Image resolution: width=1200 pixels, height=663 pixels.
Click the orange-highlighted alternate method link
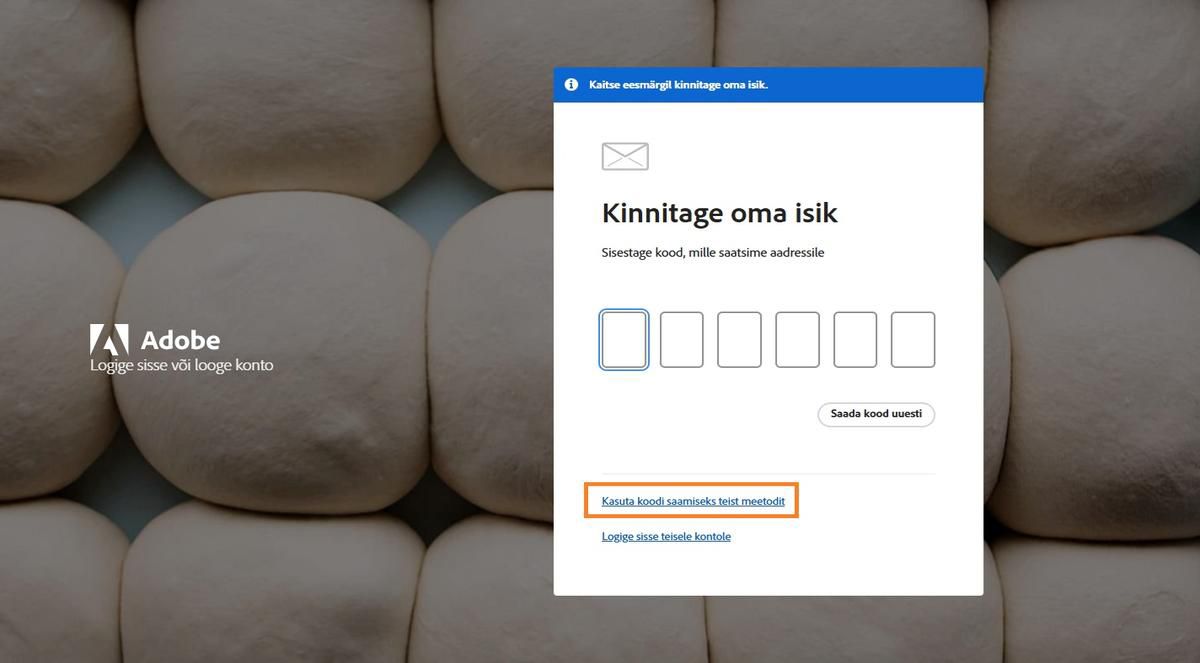tap(692, 500)
